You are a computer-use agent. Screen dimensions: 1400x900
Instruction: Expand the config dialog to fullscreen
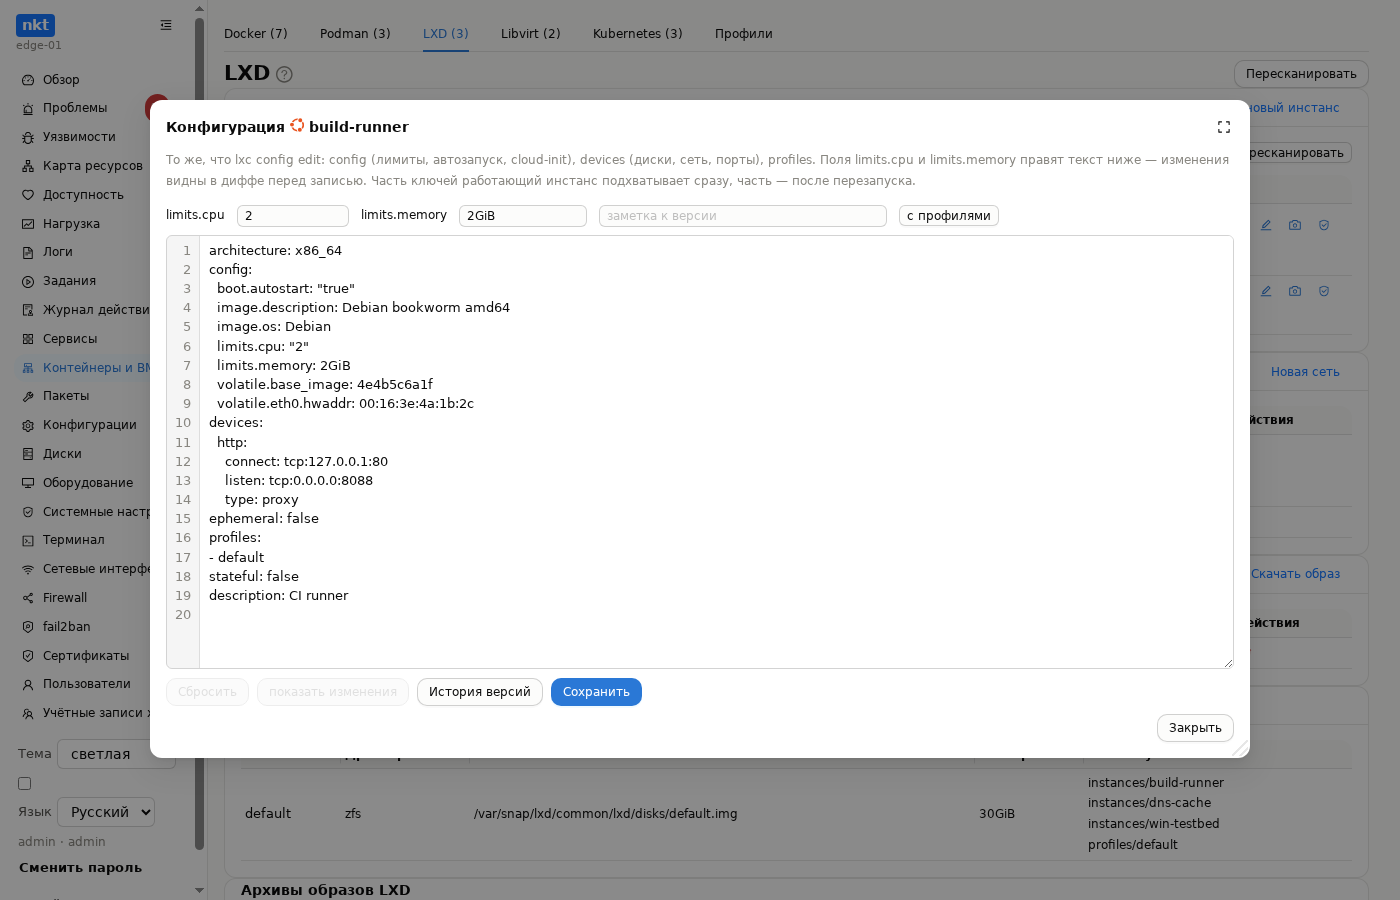pos(1224,127)
